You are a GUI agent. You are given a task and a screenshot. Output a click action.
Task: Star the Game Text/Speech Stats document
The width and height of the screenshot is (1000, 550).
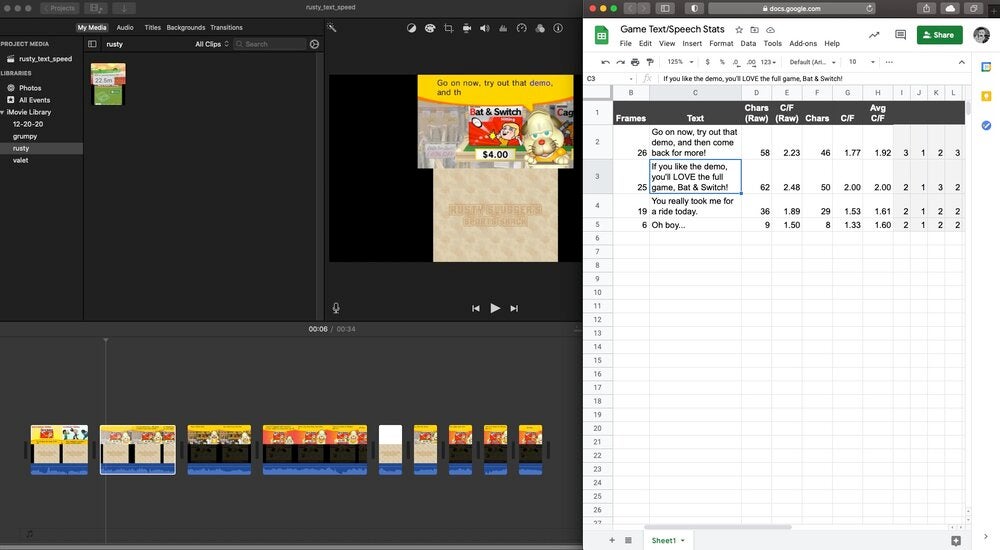[x=739, y=30]
